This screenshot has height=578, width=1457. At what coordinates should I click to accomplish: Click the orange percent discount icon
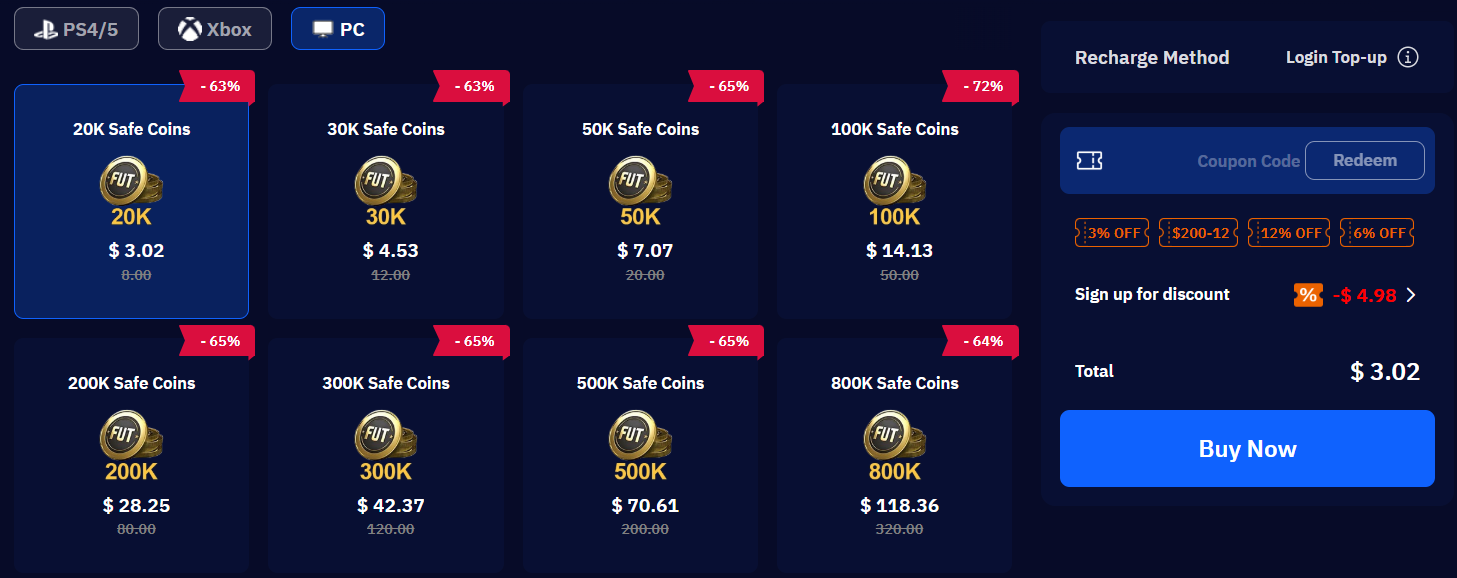[1308, 295]
